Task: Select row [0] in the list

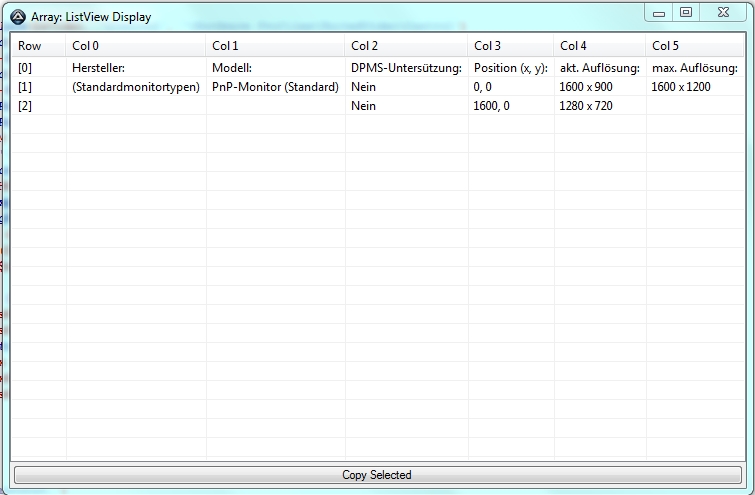Action: click(25, 68)
